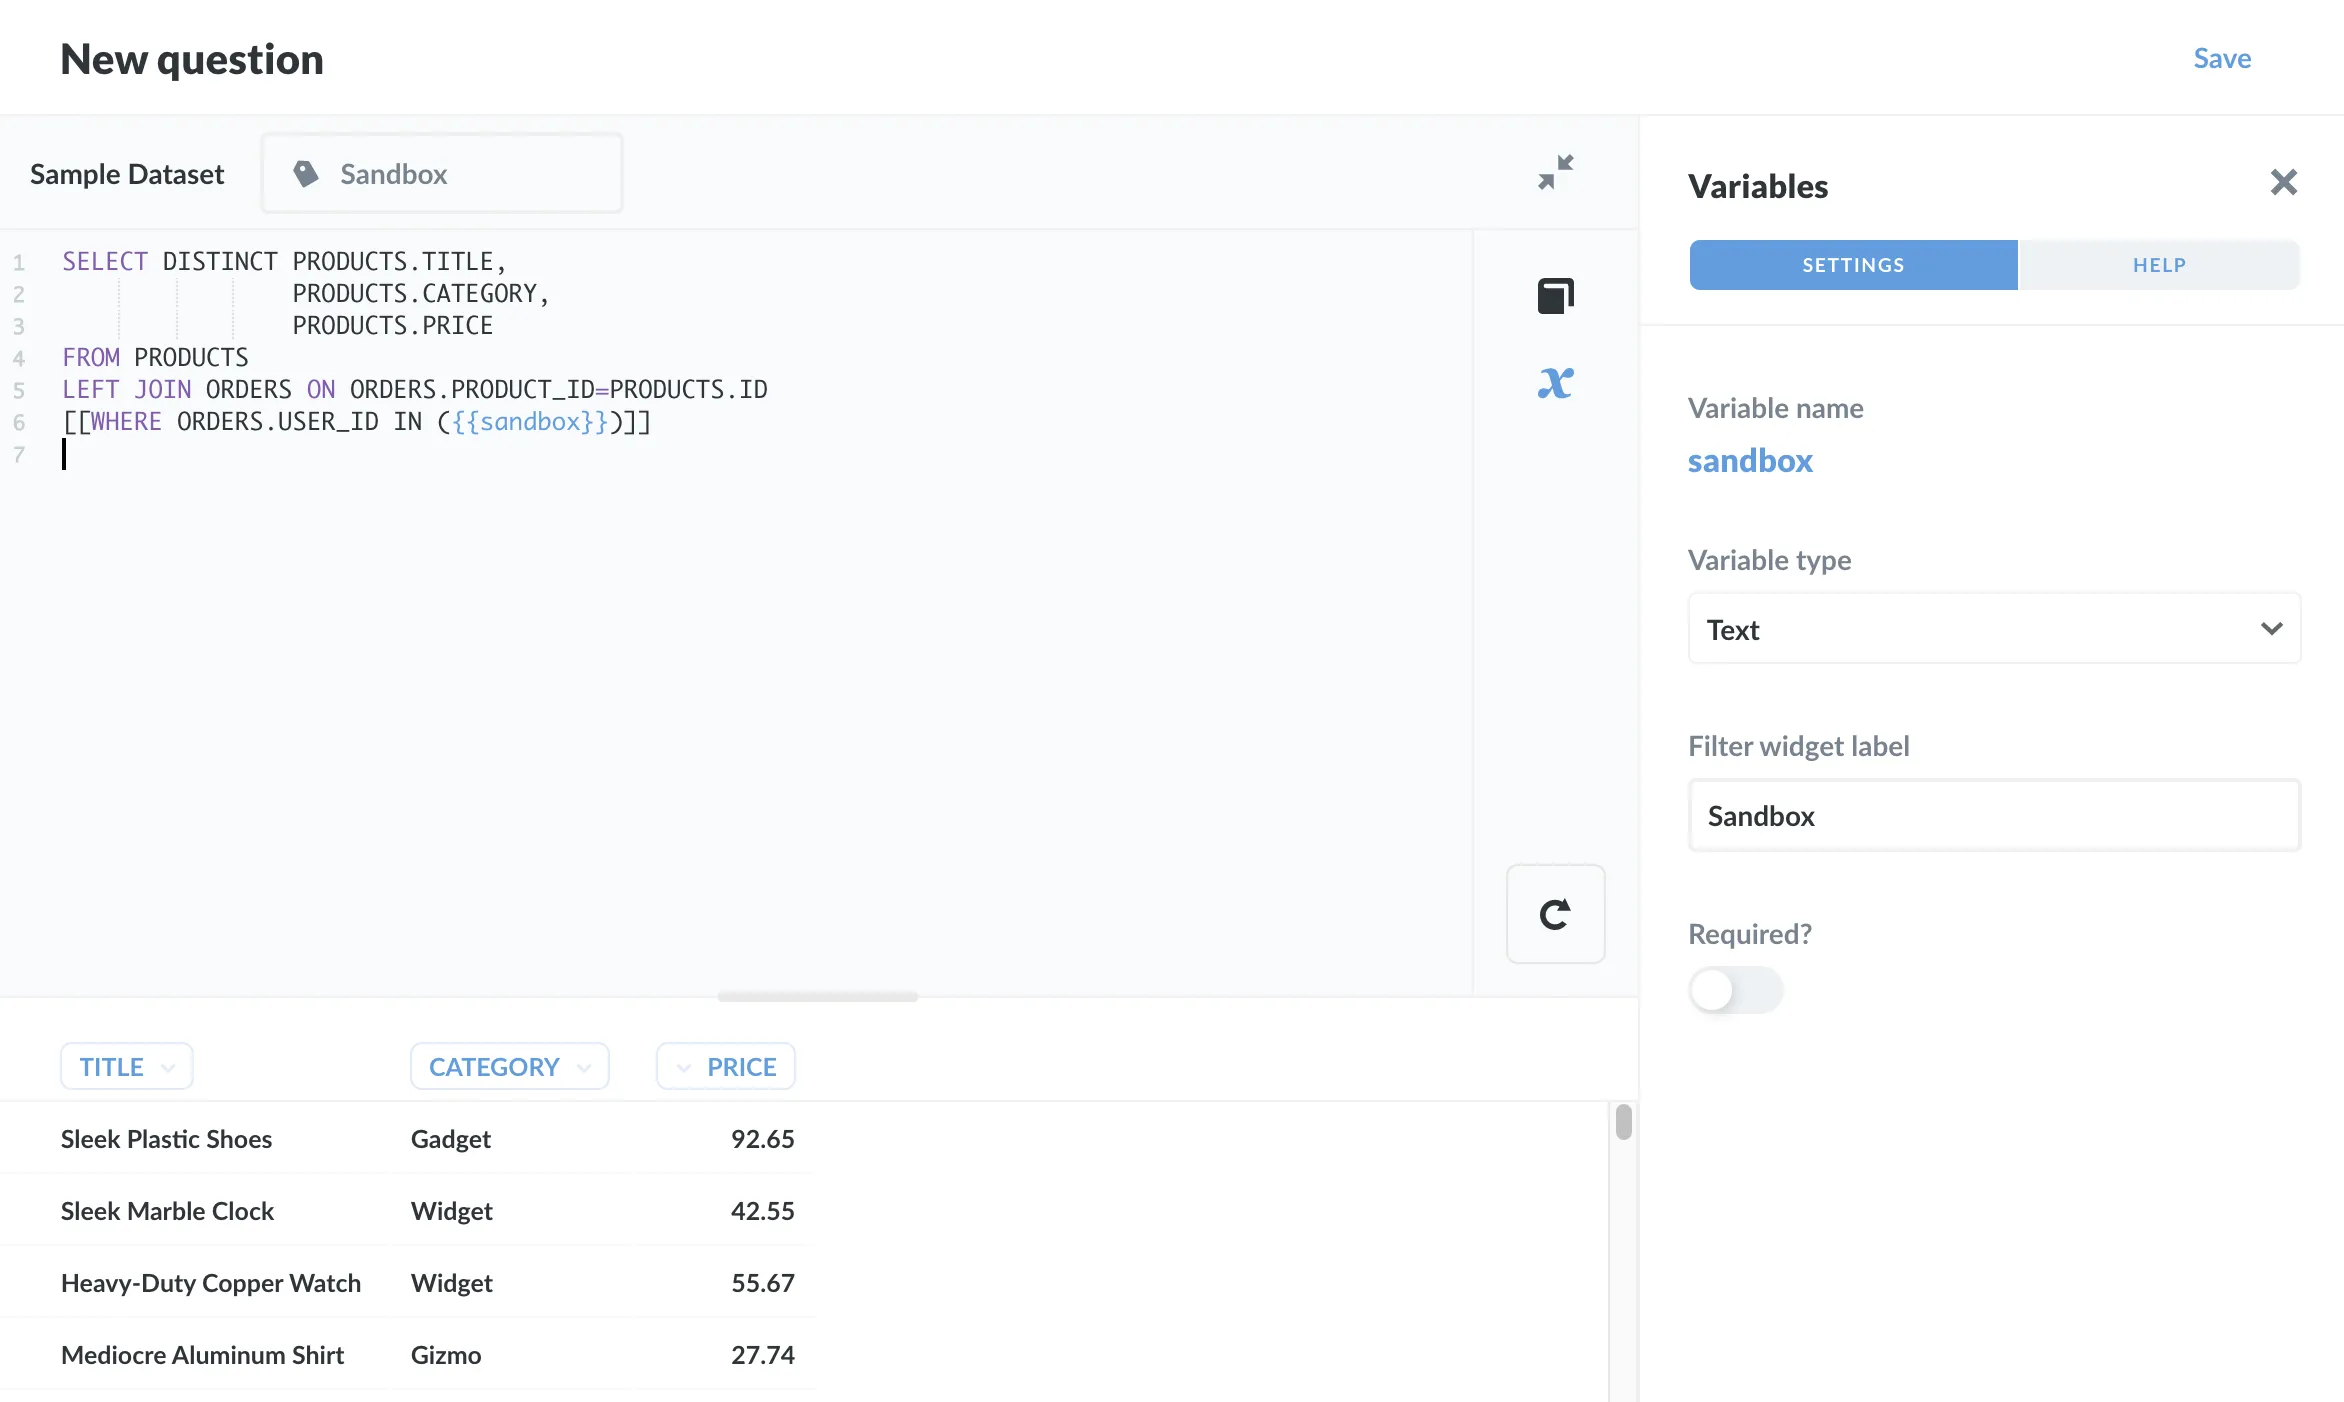Toggle the variables X icon
This screenshot has height=1402, width=2344.
click(x=1555, y=383)
